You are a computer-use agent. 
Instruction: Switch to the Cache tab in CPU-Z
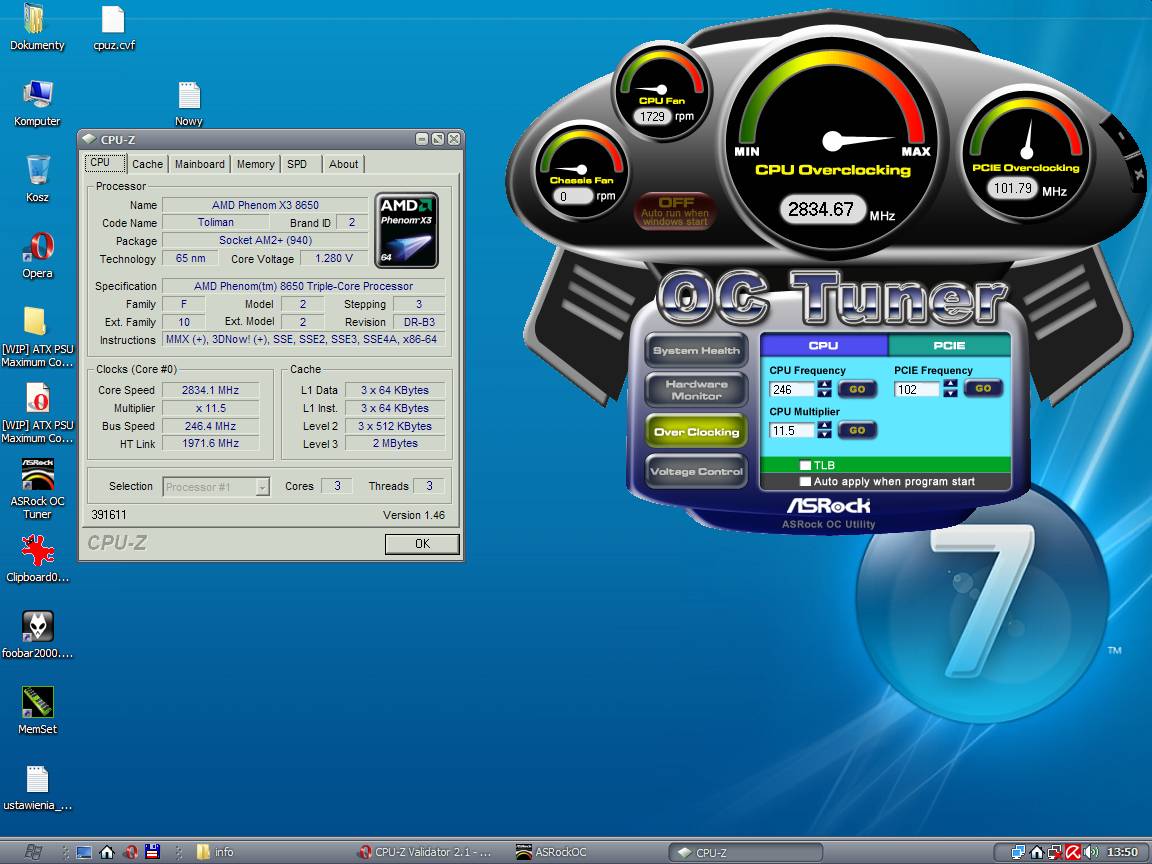tap(148, 165)
